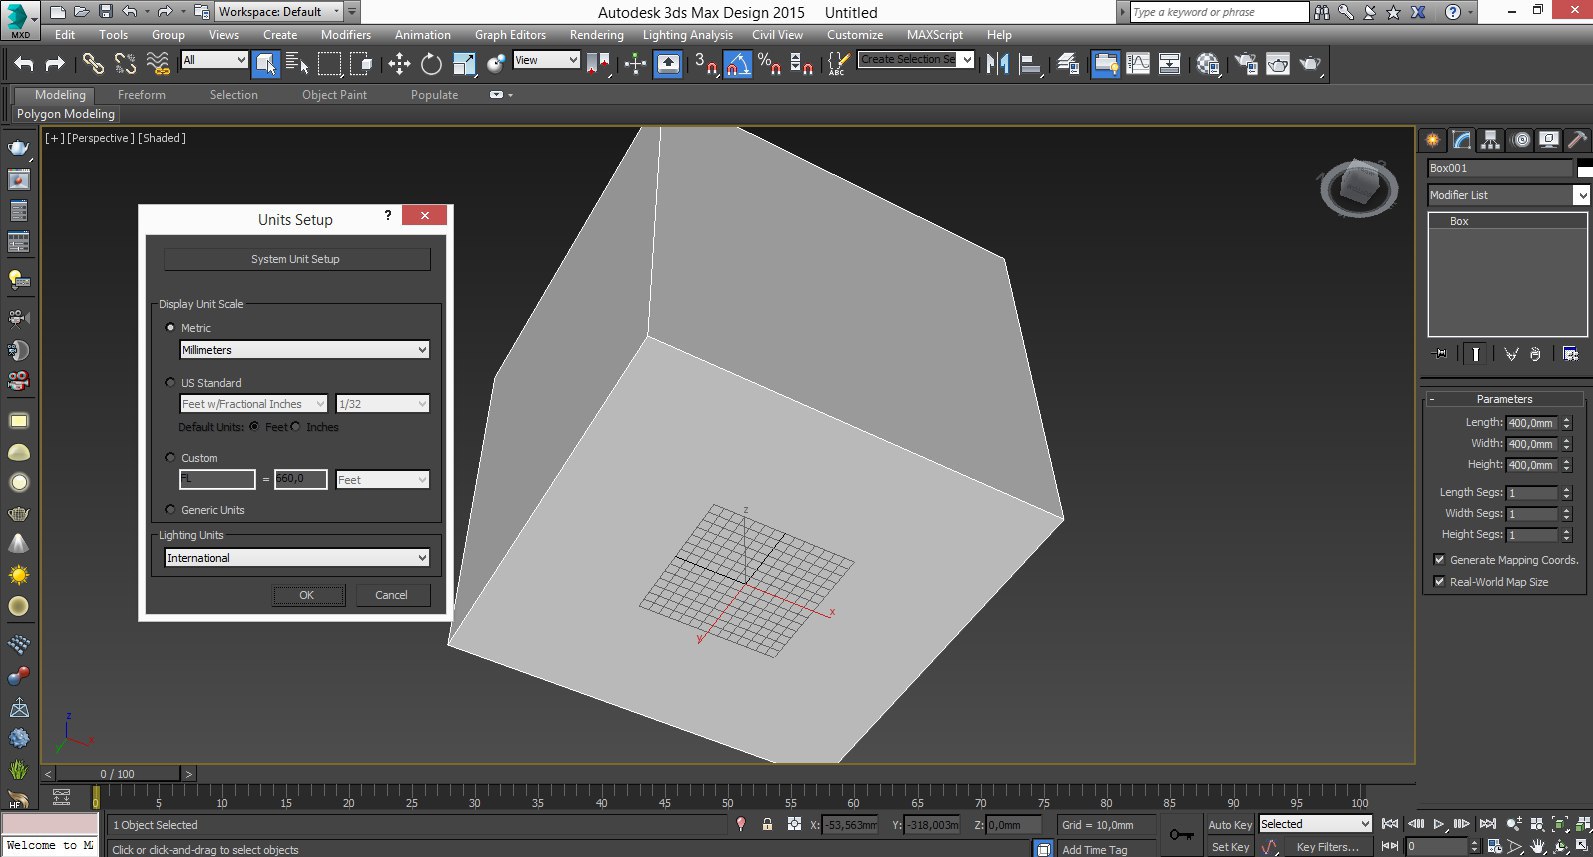Click the Key Filters button
This screenshot has width=1593, height=857.
click(1329, 847)
